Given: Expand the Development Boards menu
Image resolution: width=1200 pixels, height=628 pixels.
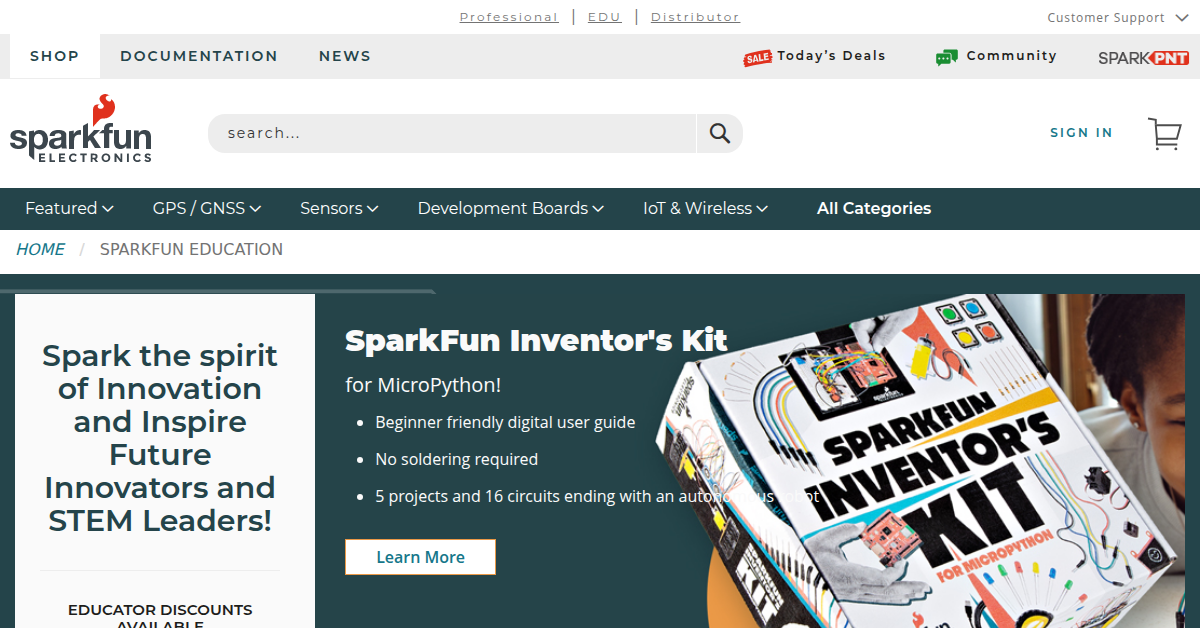Looking at the screenshot, I should click(x=510, y=208).
